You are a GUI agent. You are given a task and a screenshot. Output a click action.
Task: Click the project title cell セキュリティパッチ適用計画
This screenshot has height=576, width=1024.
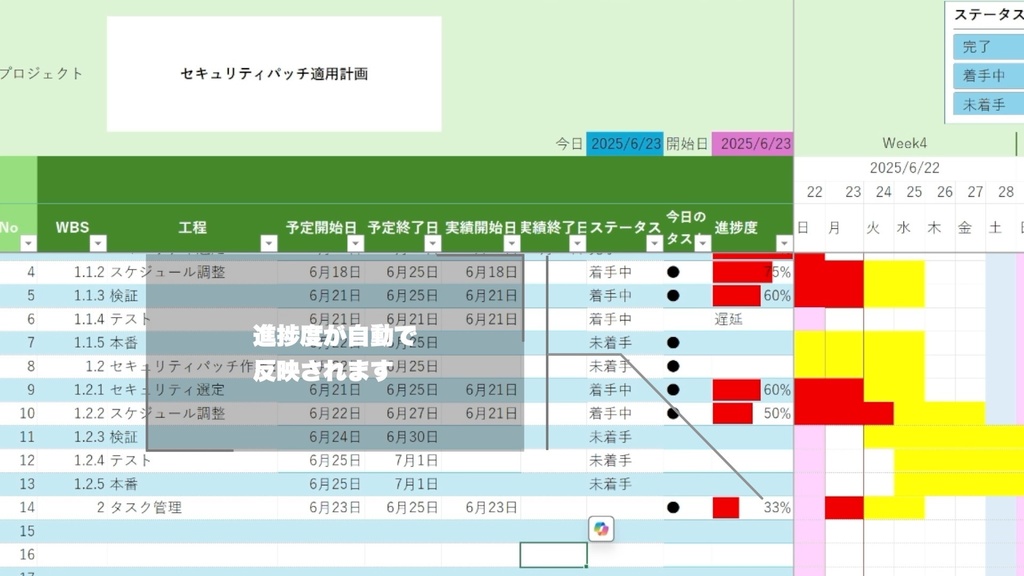pyautogui.click(x=273, y=73)
